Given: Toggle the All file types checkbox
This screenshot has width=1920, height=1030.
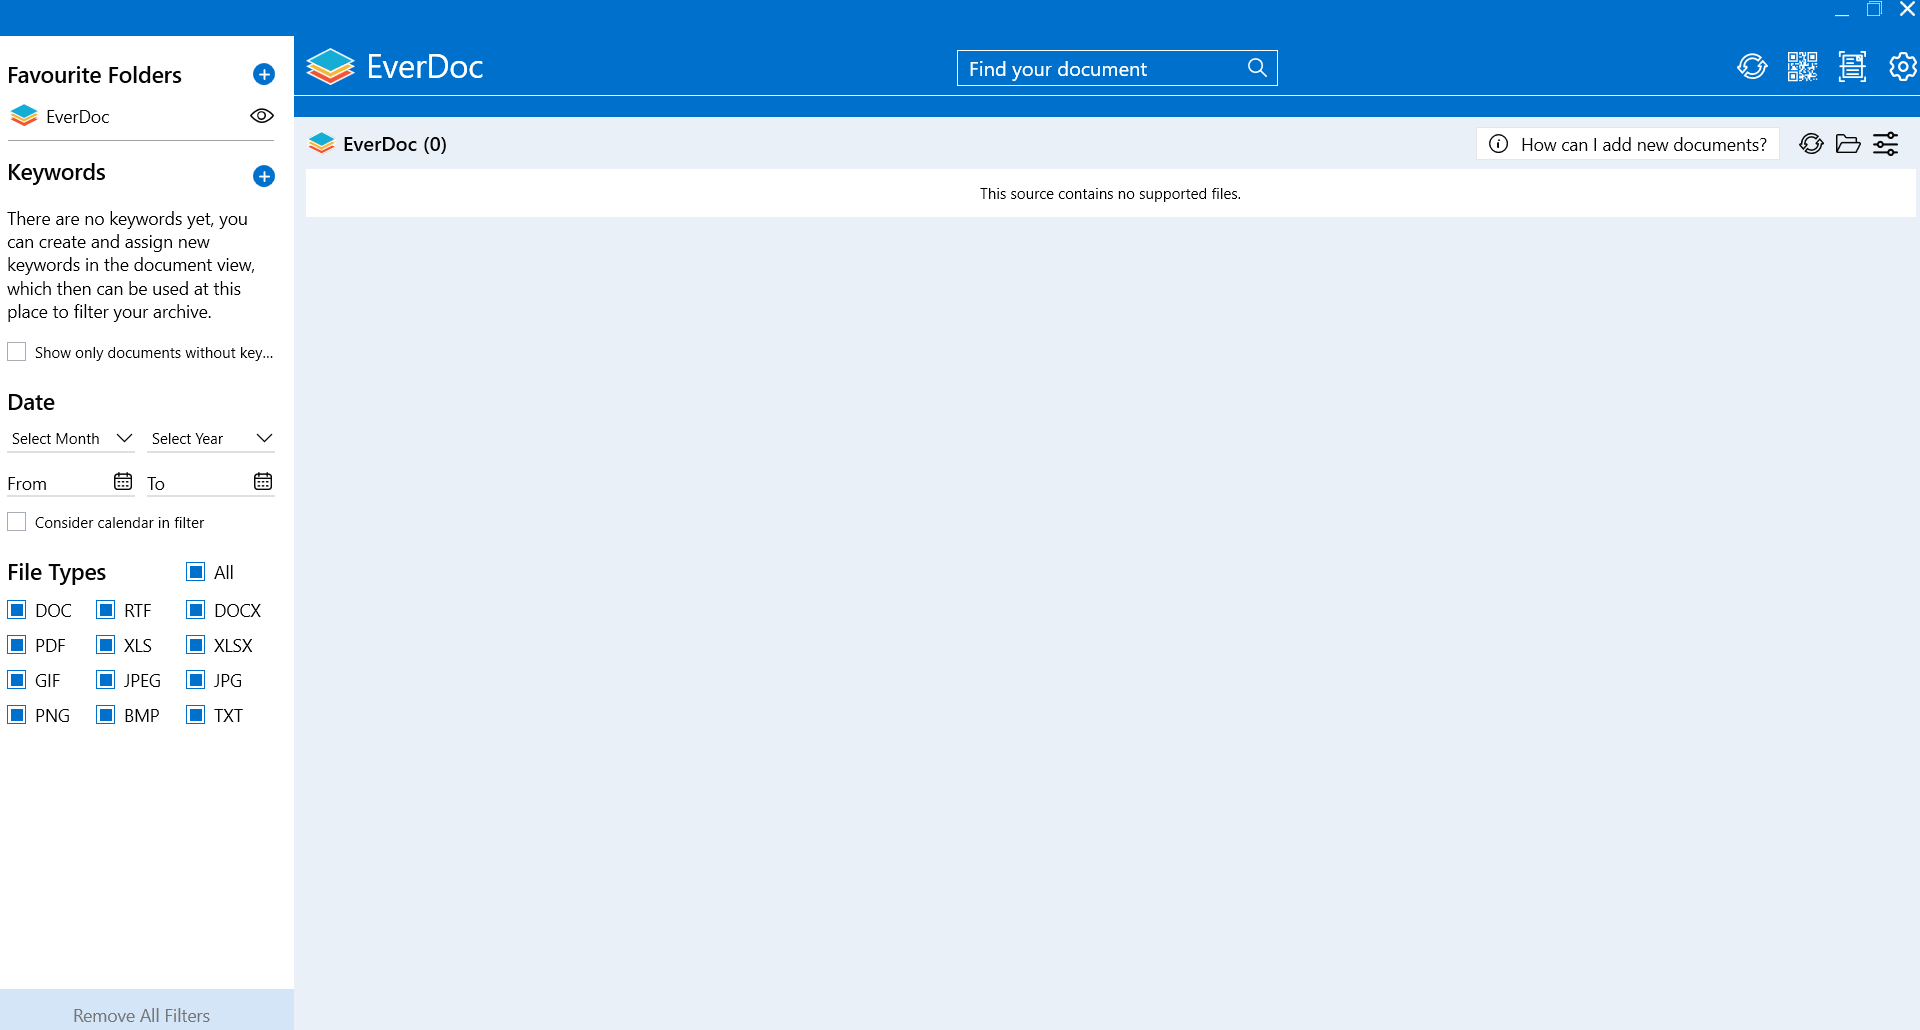Looking at the screenshot, I should (196, 572).
